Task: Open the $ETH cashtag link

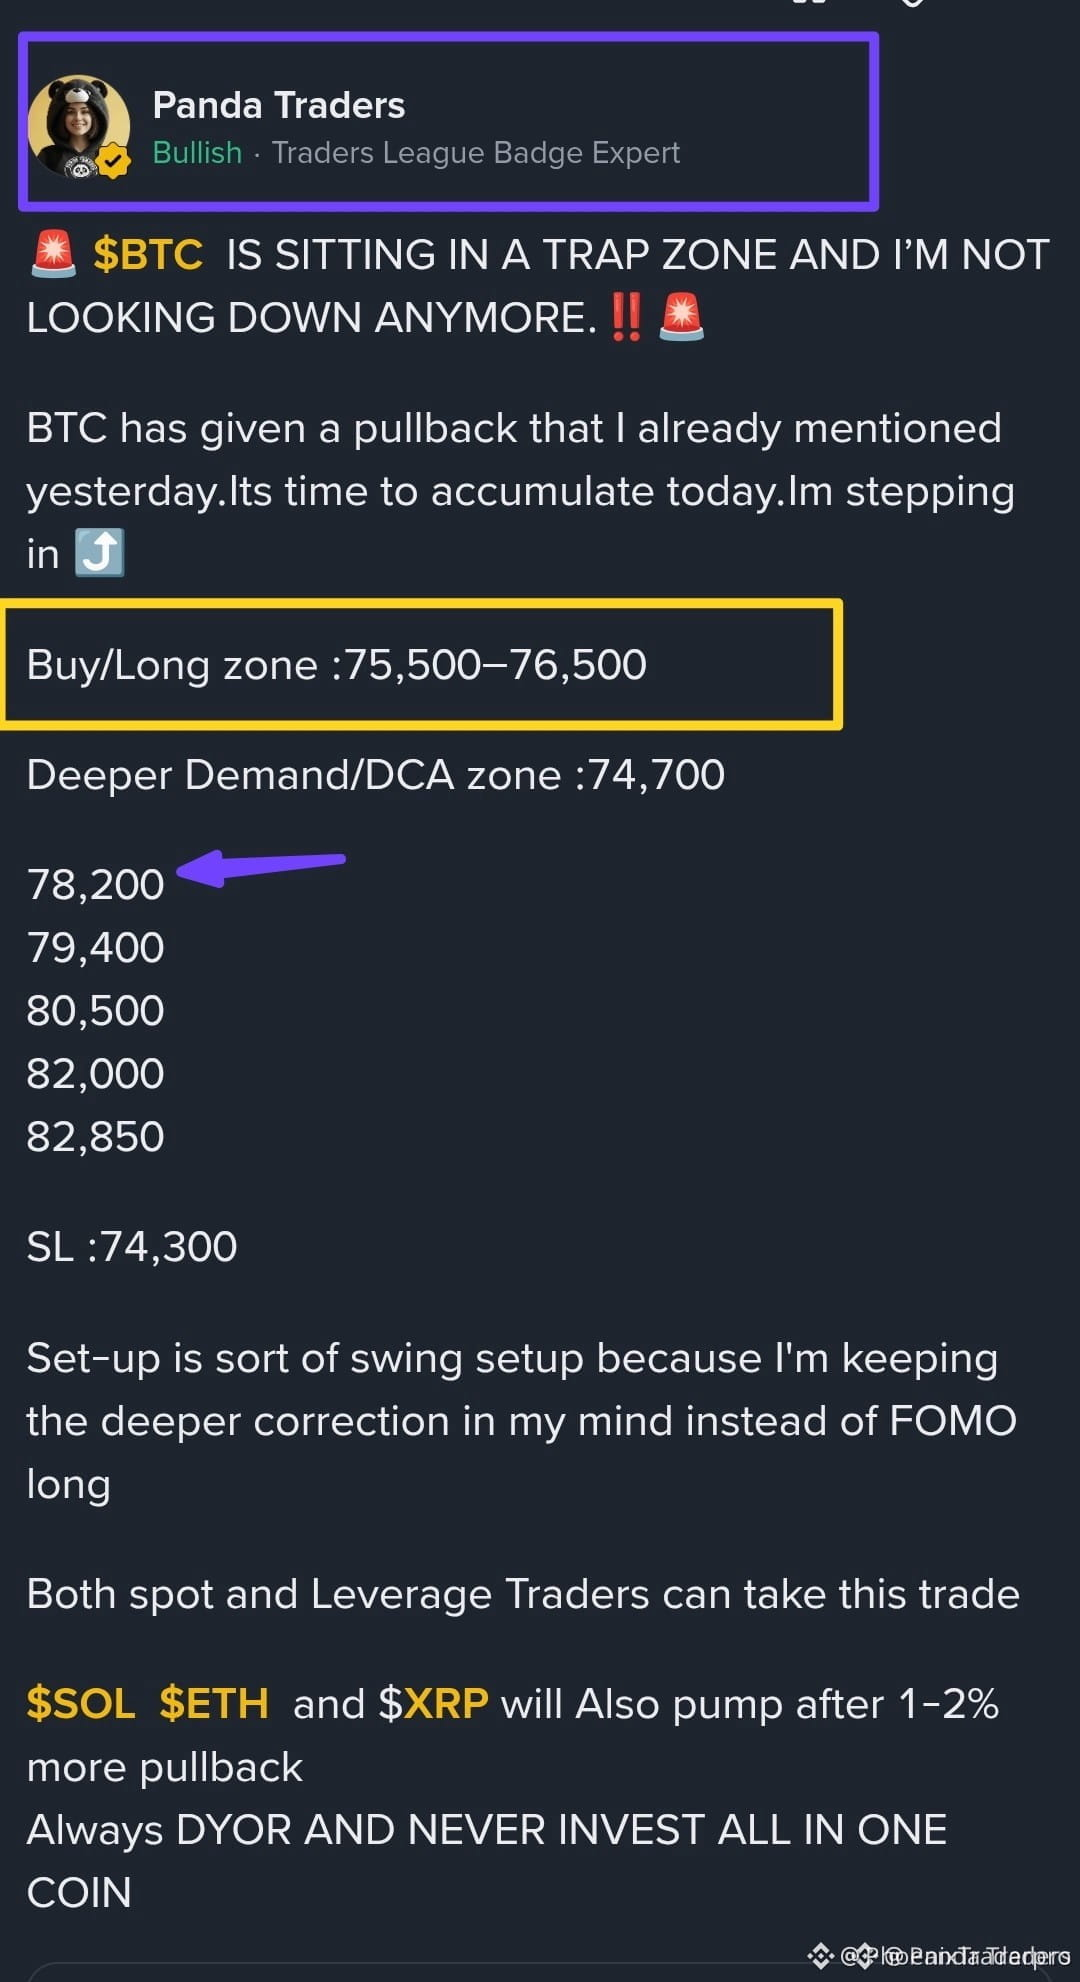Action: [214, 1703]
